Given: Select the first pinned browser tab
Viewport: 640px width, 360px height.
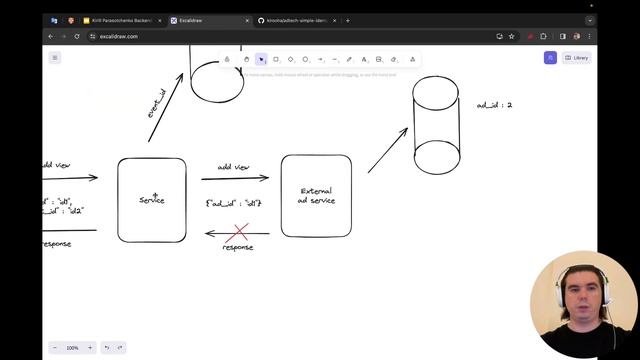Looking at the screenshot, I should [54, 20].
